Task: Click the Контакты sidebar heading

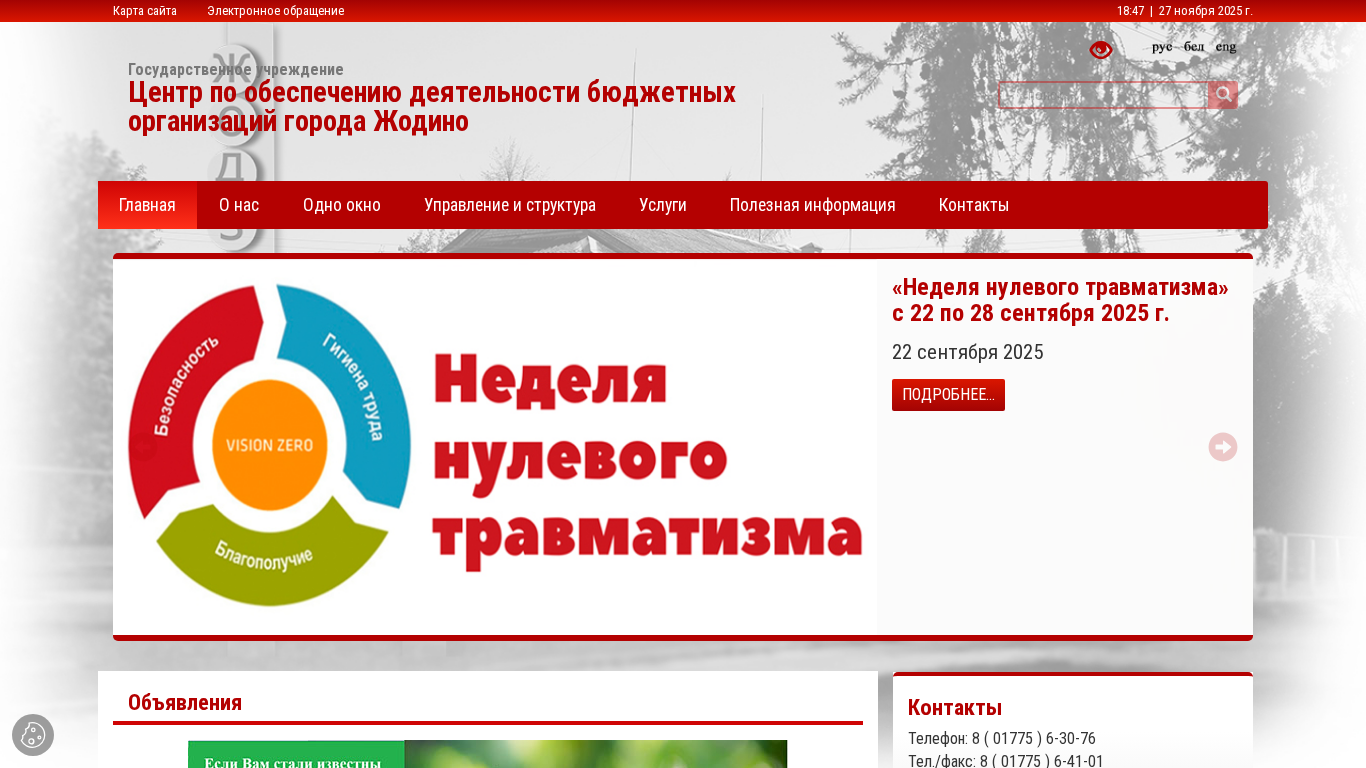Action: pos(955,707)
